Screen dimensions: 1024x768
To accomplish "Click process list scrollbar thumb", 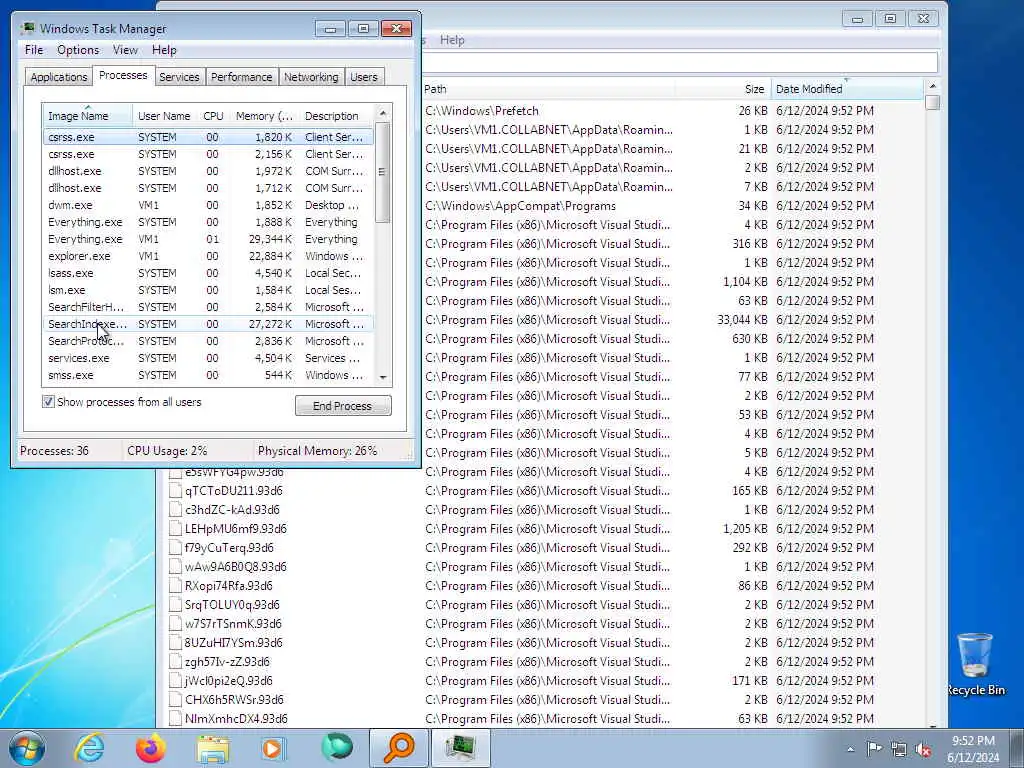I will (383, 173).
